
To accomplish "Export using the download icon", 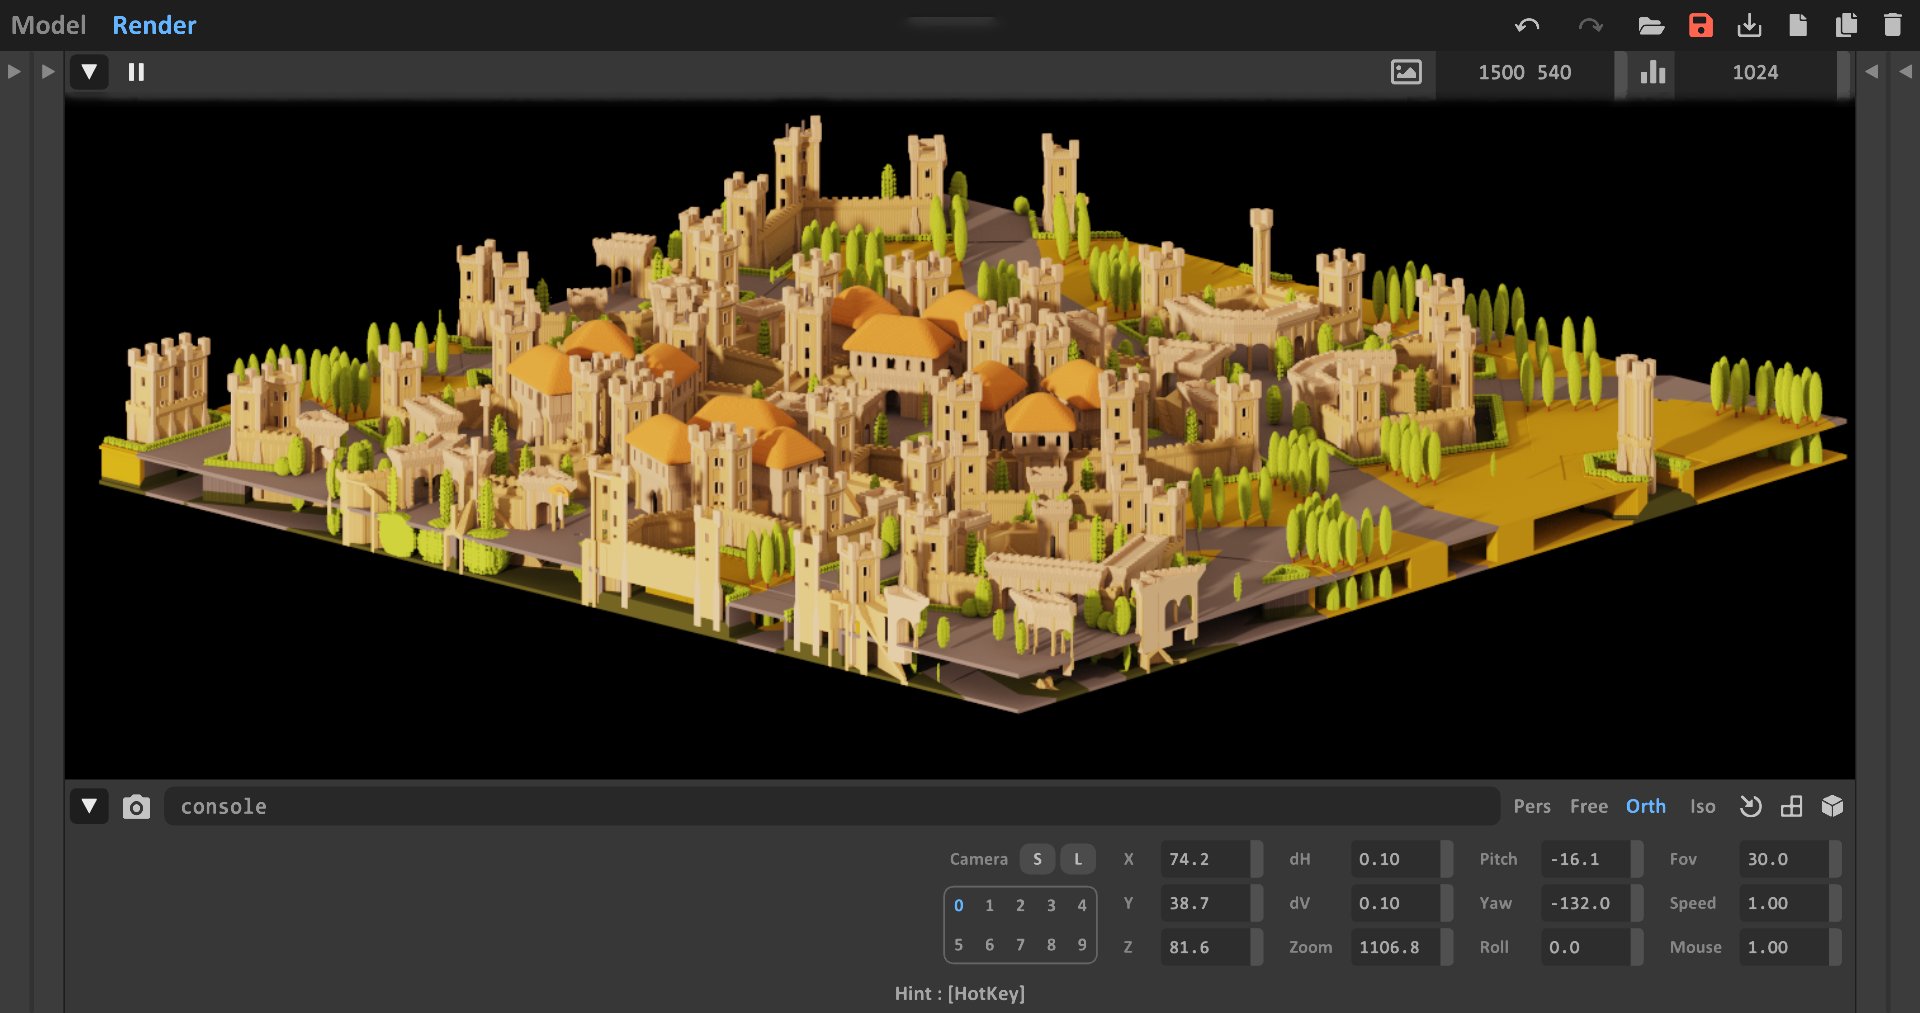I will pyautogui.click(x=1749, y=25).
